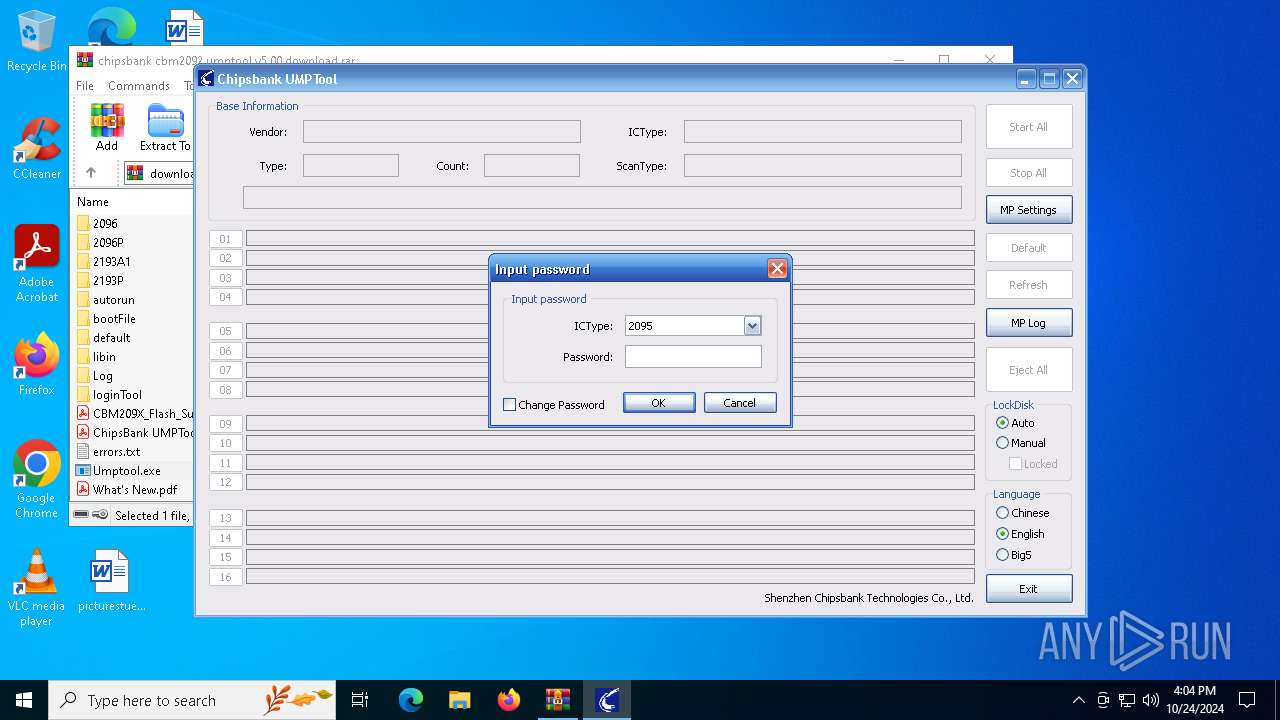Viewport: 1280px width, 720px height.
Task: Go up one folder level in WinRAR
Action: 91,173
